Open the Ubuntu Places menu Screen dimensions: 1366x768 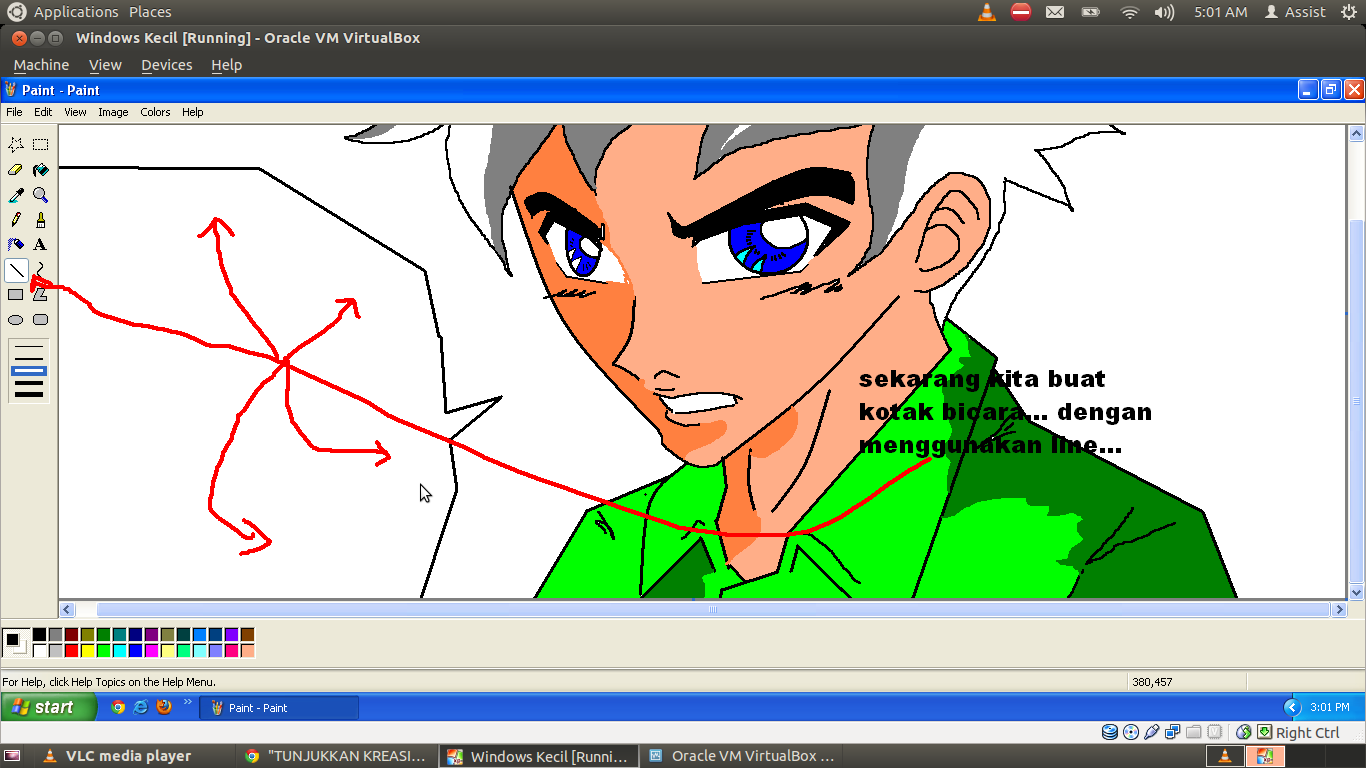point(150,12)
